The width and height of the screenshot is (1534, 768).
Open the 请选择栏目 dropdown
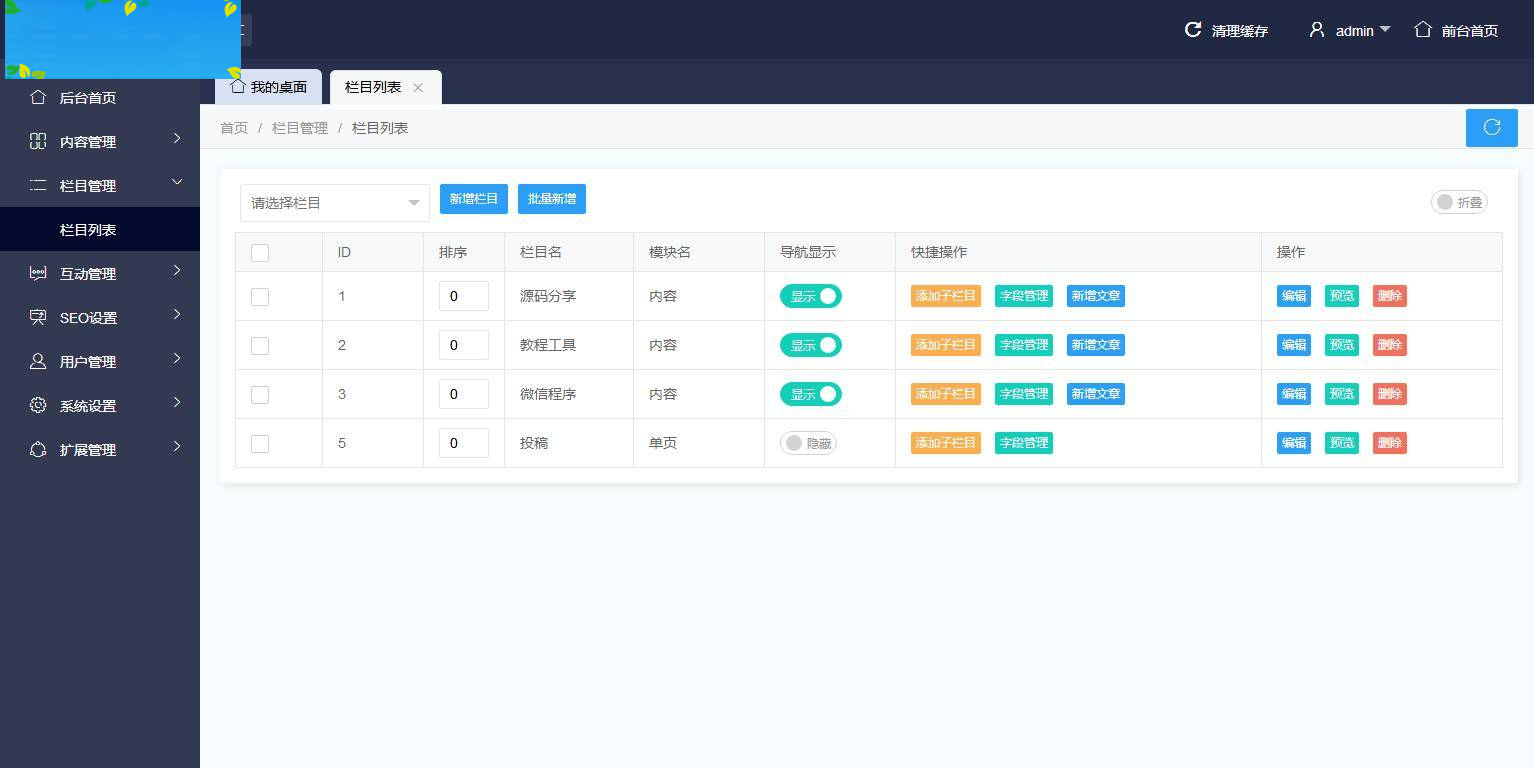pos(334,202)
